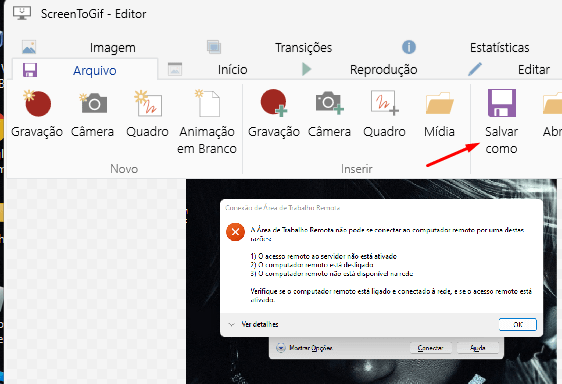
Task: Open the Arquivo ribbon tab
Action: pos(85,70)
